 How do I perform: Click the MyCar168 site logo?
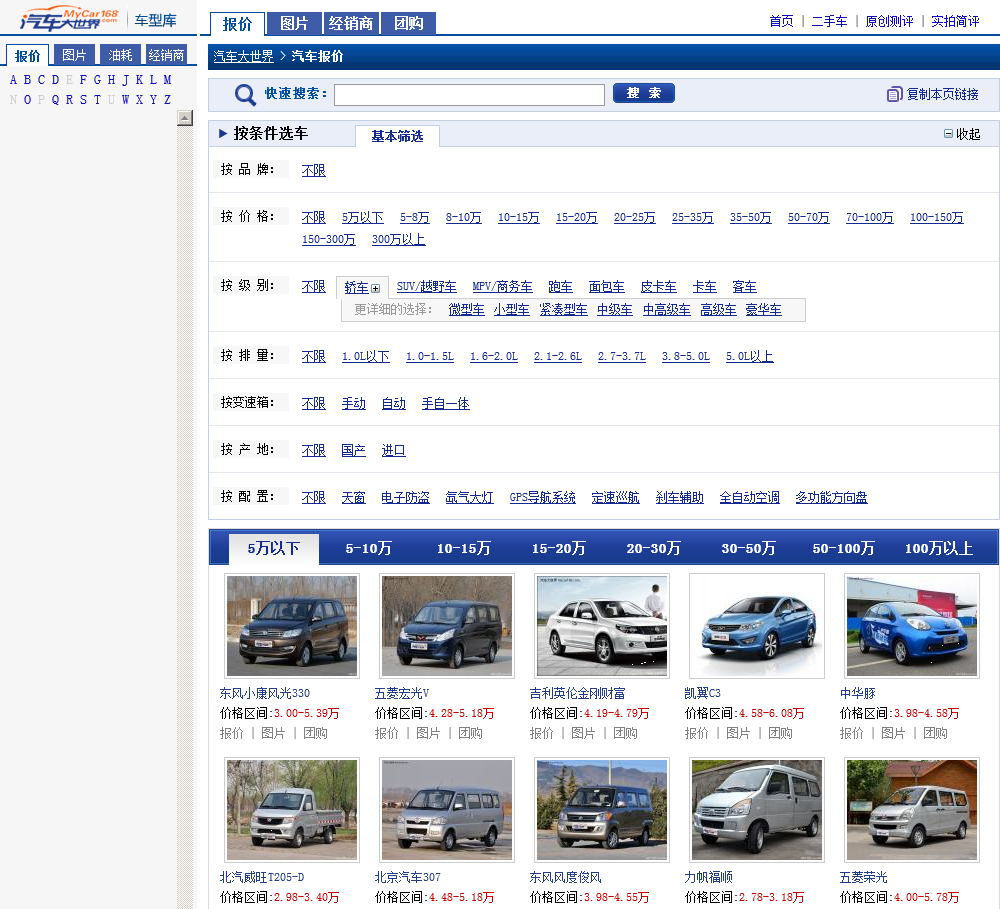(68, 19)
